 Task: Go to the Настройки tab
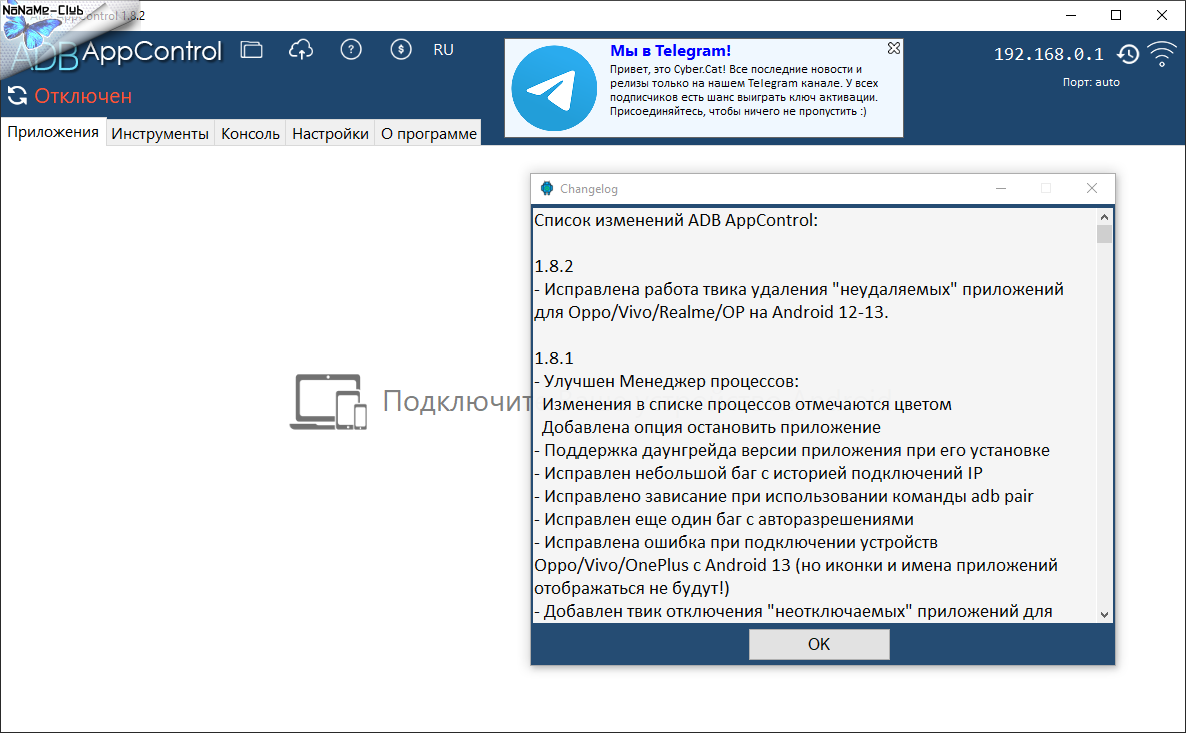pos(330,133)
